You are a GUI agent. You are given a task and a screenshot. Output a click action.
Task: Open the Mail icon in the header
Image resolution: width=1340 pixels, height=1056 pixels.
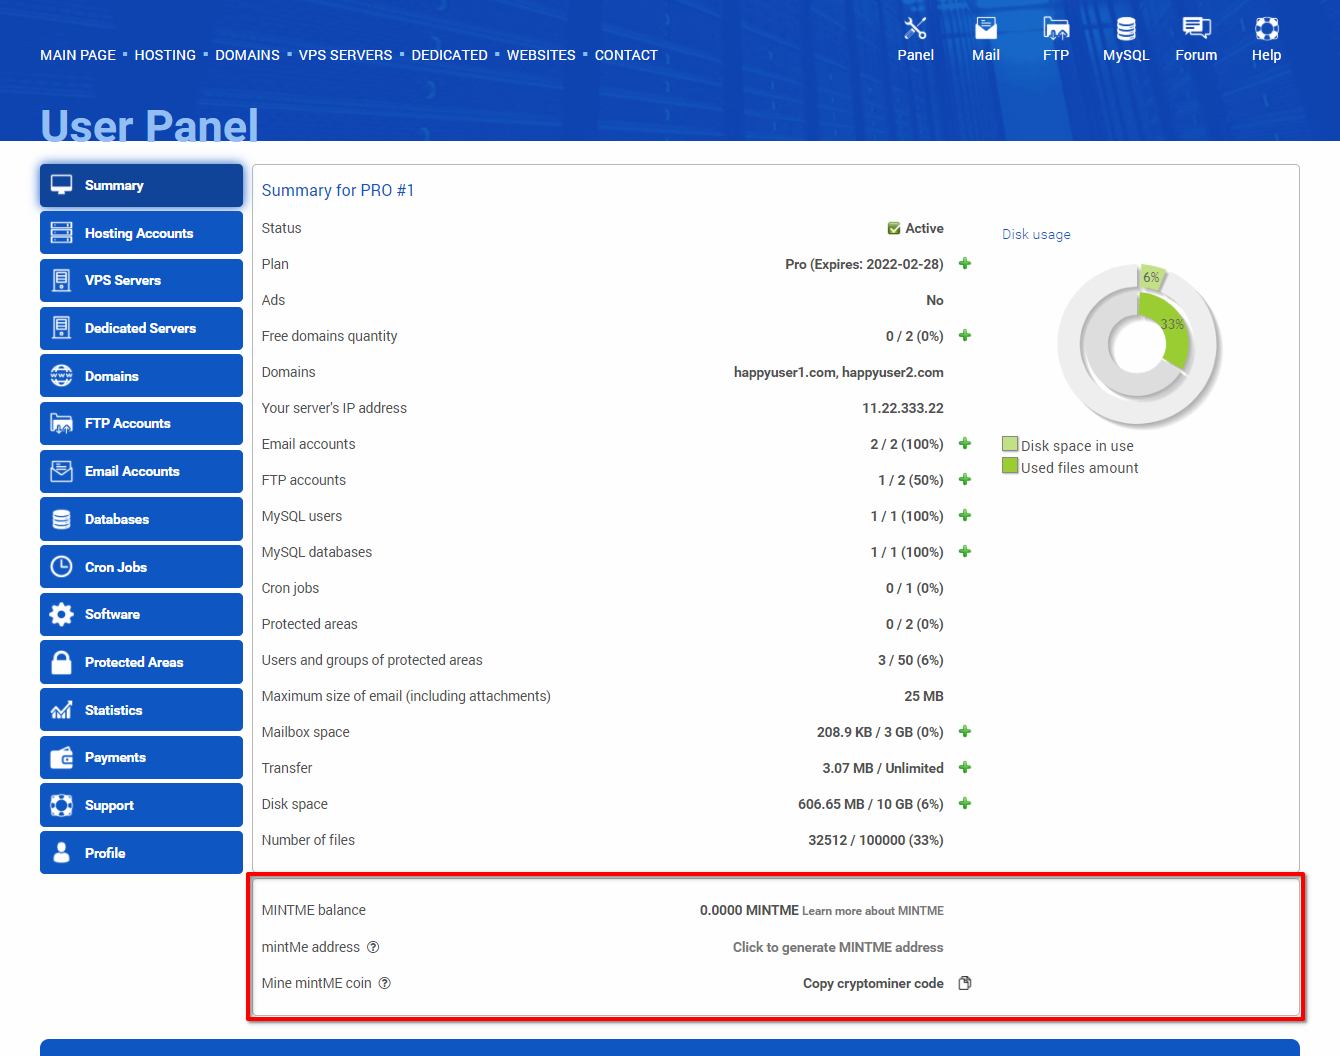coord(986,28)
